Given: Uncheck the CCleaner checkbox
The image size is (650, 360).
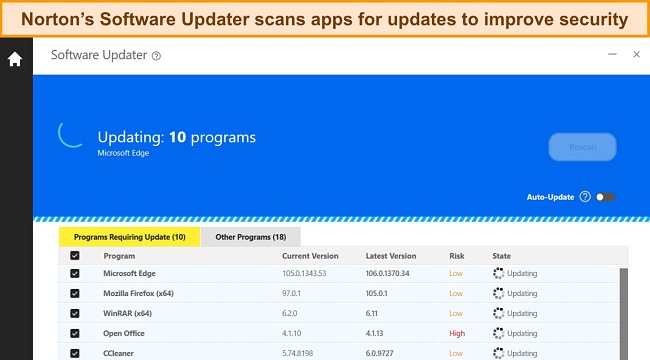Looking at the screenshot, I should point(75,353).
